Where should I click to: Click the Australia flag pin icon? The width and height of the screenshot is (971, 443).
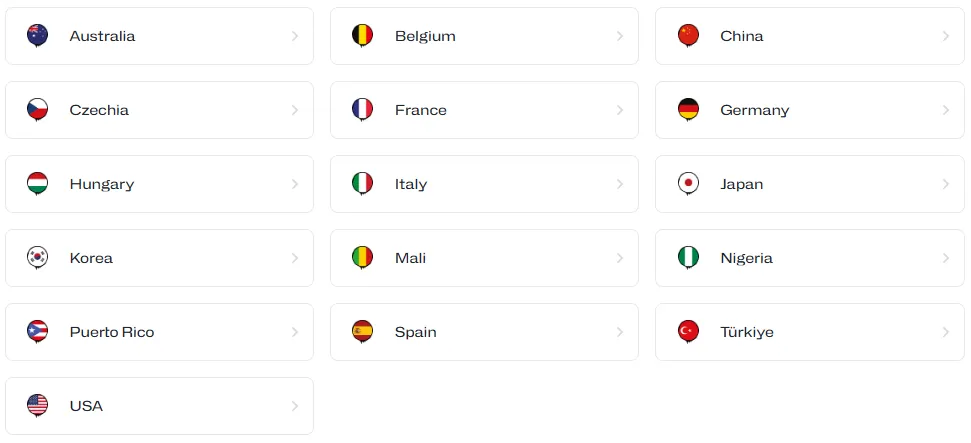tap(37, 36)
